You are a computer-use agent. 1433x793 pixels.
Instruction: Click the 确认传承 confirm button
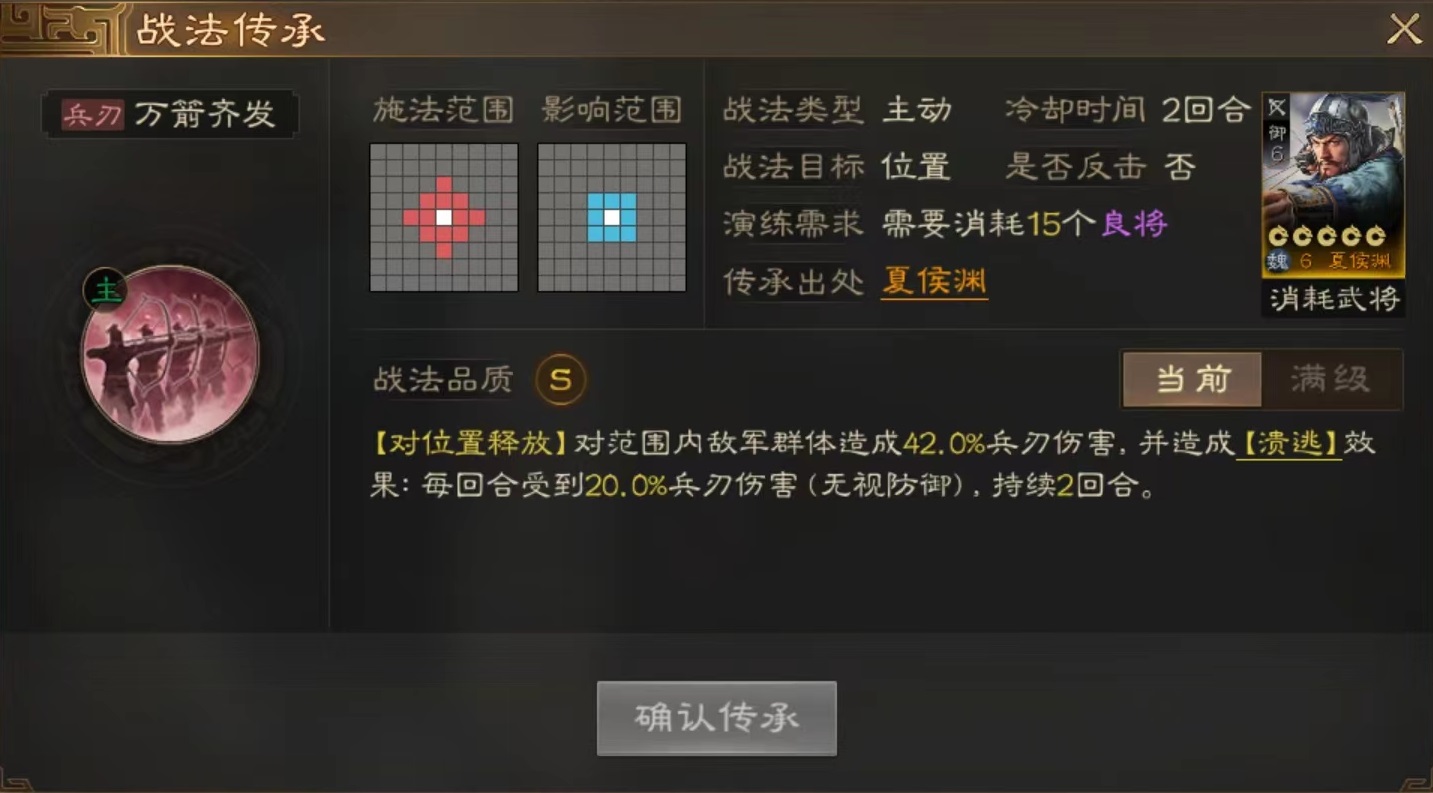click(x=717, y=718)
